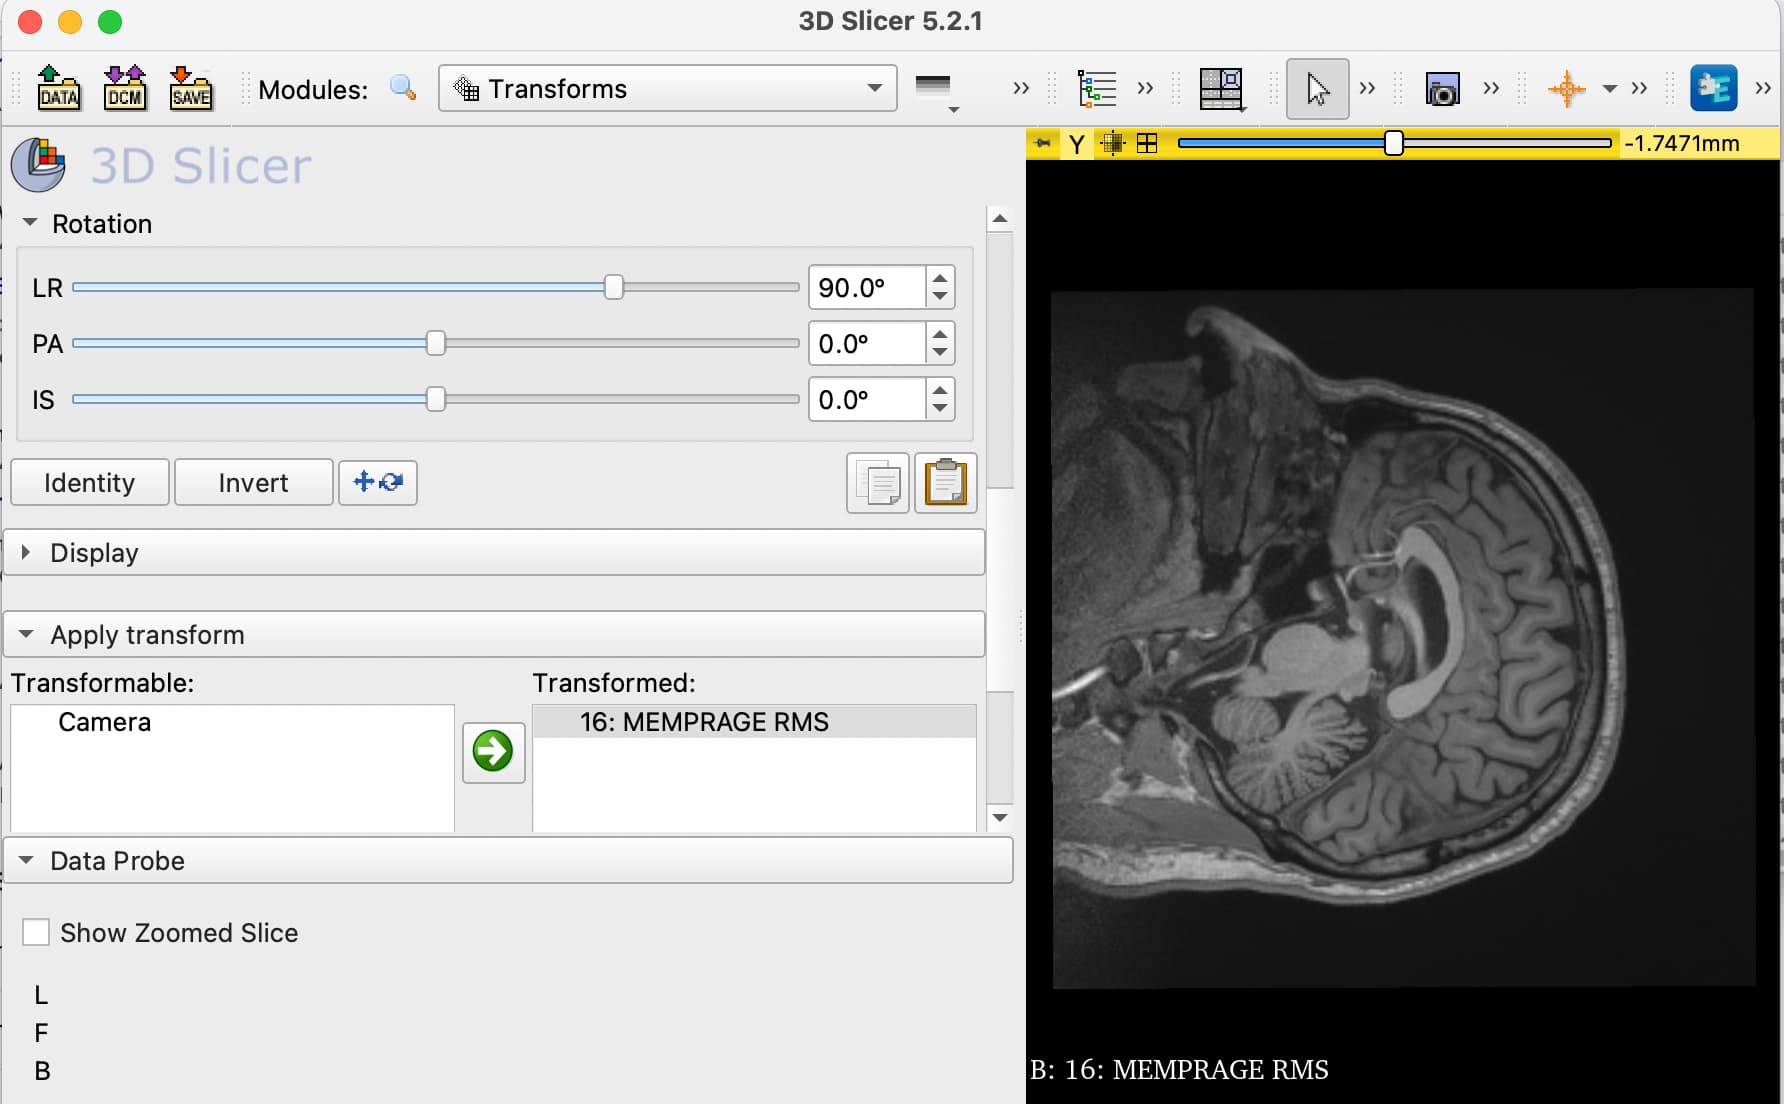Click the Identity button
The width and height of the screenshot is (1784, 1104).
pyautogui.click(x=90, y=482)
